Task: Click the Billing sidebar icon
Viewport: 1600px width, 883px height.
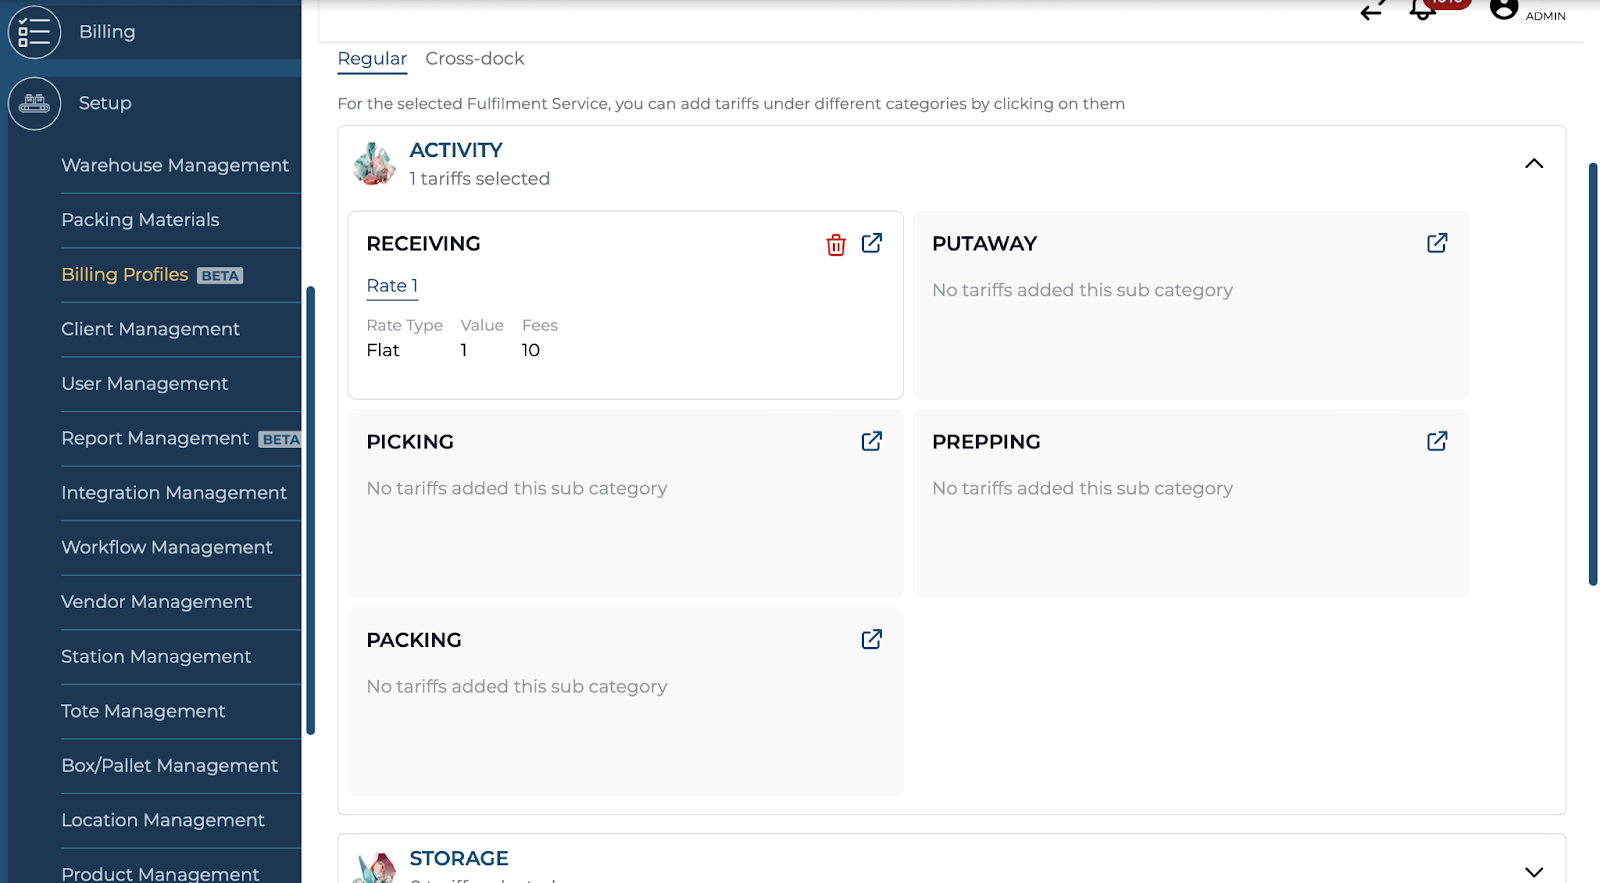Action: [x=34, y=32]
